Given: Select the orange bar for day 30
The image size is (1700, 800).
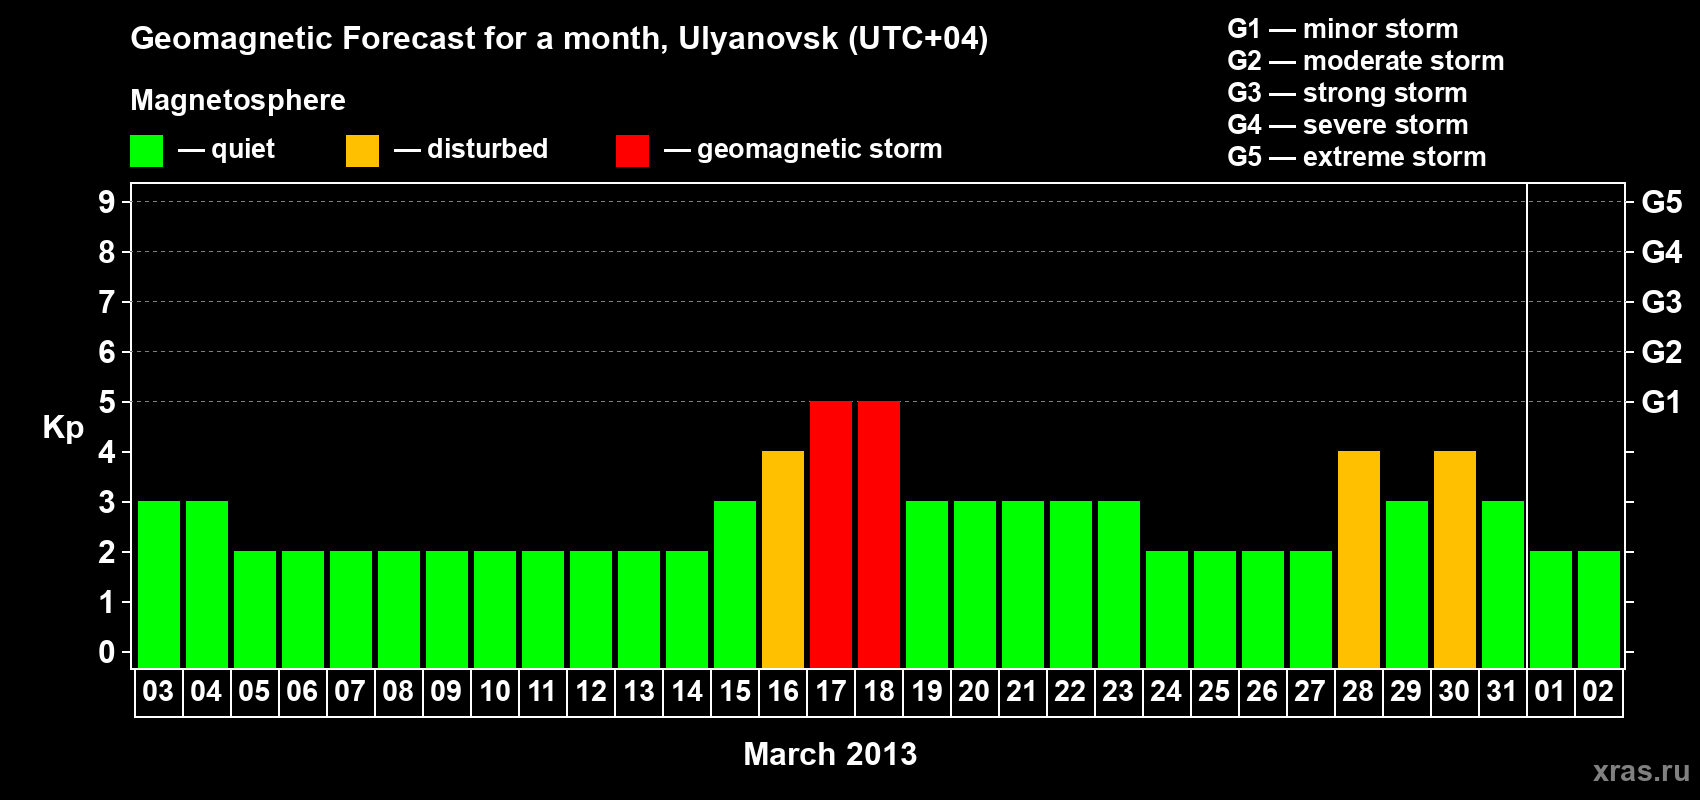Looking at the screenshot, I should [x=1455, y=560].
